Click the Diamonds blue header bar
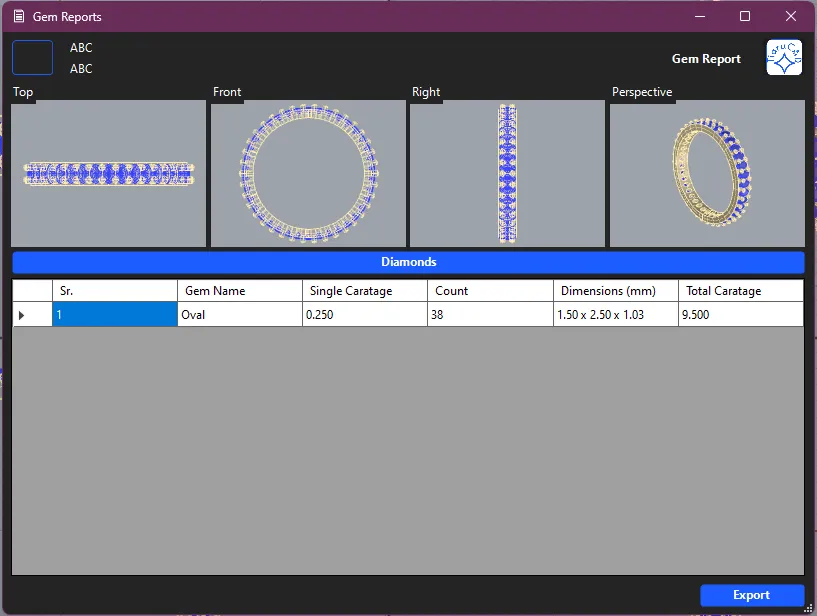 pyautogui.click(x=408, y=262)
